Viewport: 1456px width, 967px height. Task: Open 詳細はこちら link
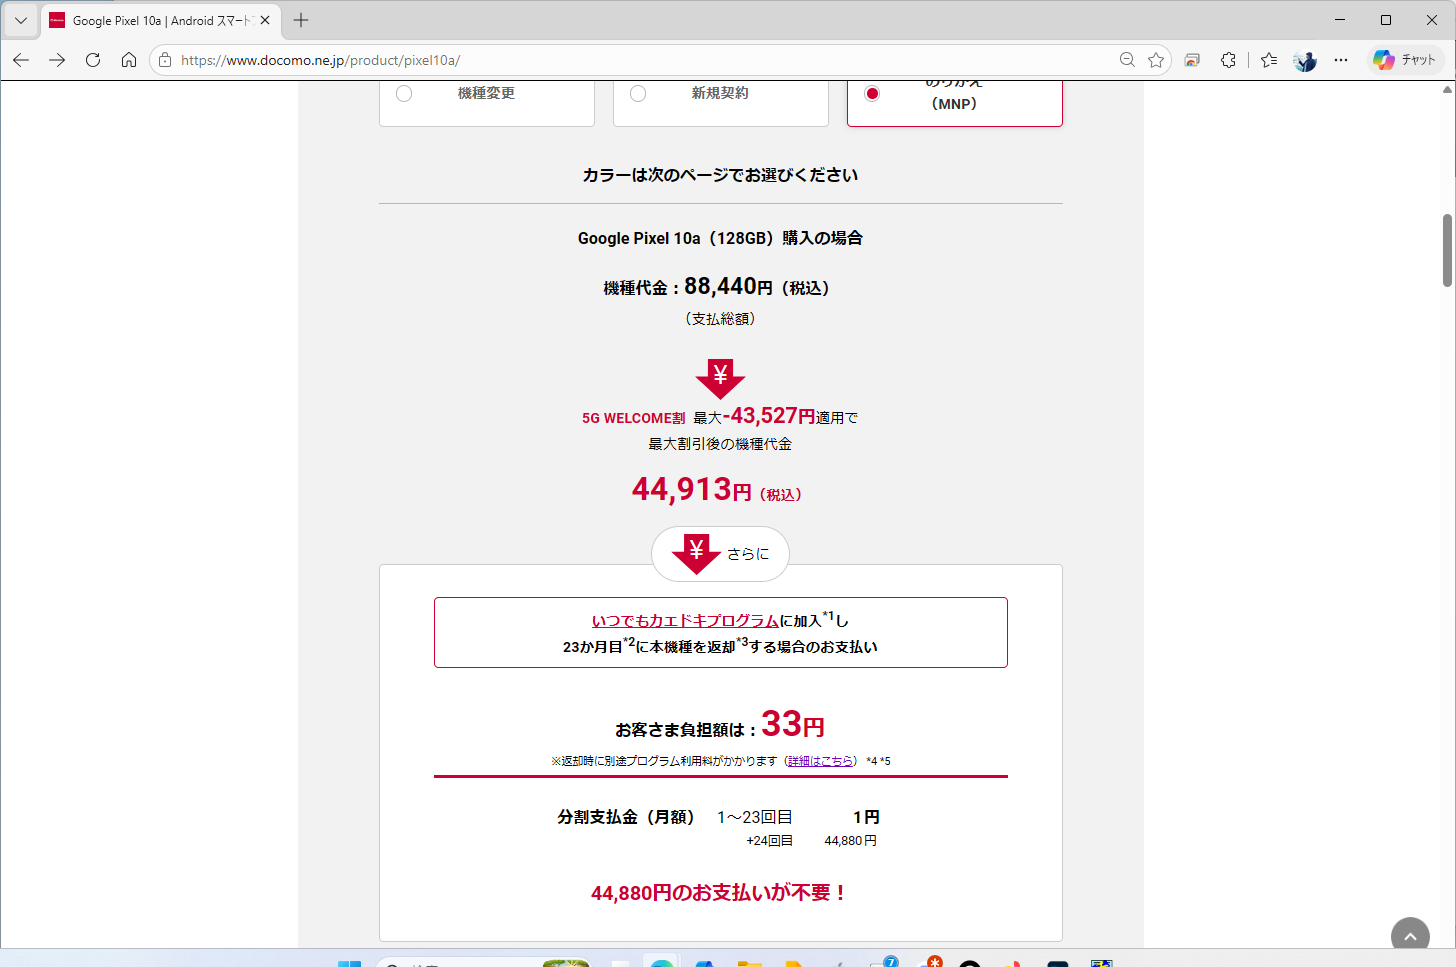pos(821,761)
